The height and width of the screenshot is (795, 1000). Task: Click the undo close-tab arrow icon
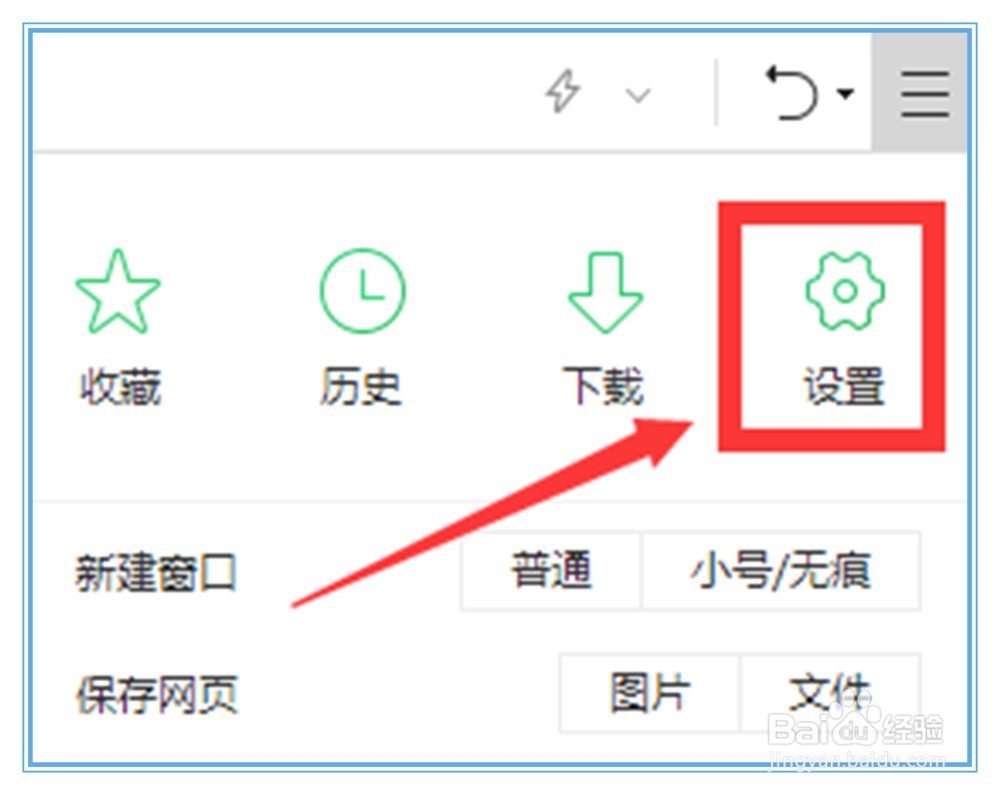point(791,92)
